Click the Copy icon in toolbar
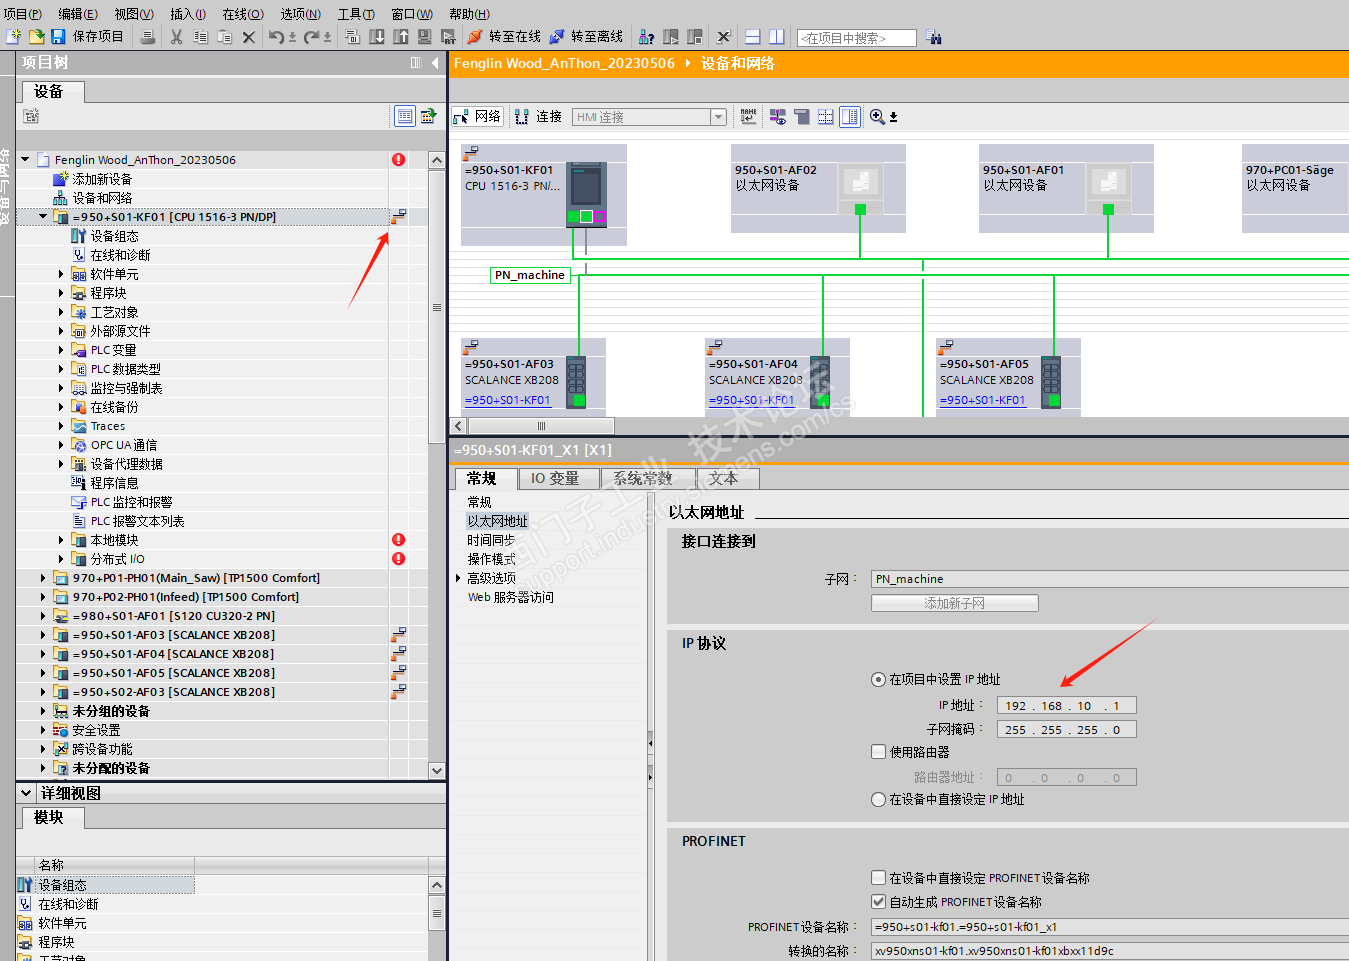 point(201,37)
